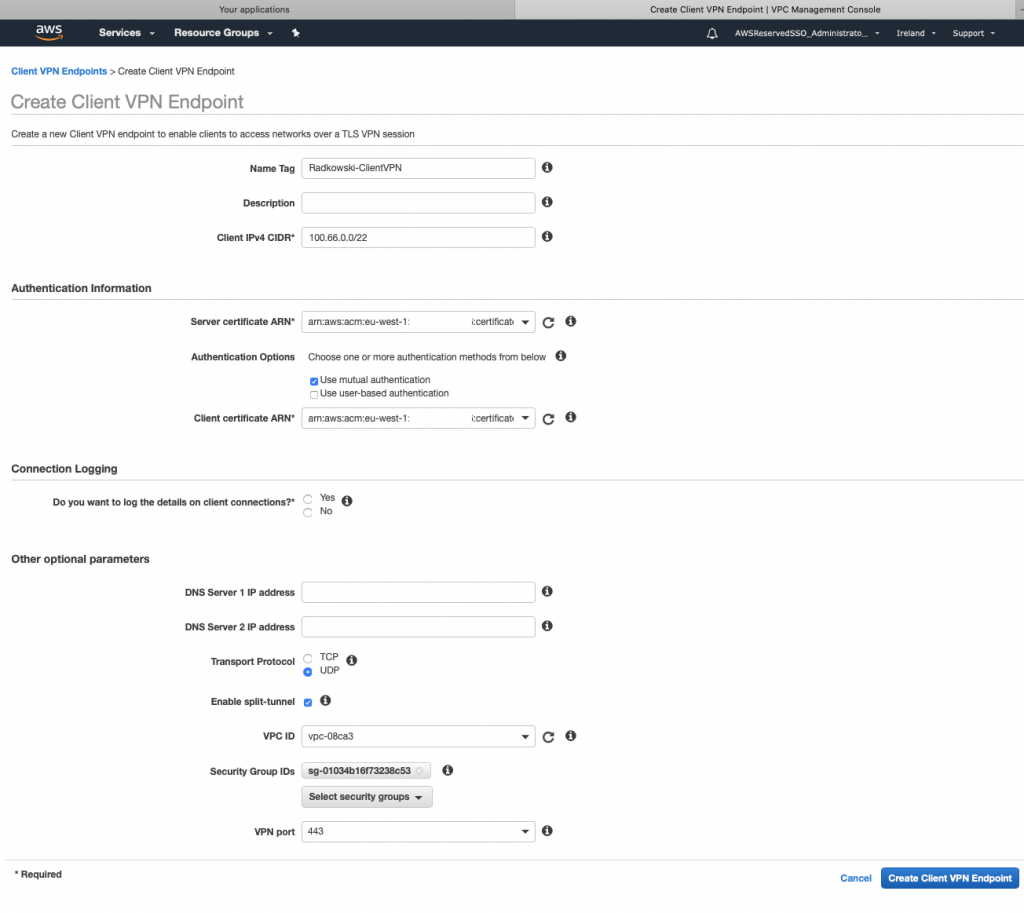Viewport: 1024px width, 913px height.
Task: Select Yes for connection logging
Action: 308,499
